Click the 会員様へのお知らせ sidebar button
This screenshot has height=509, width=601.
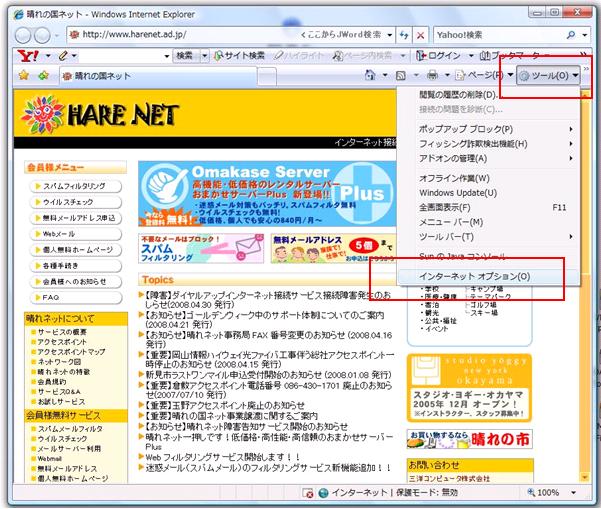click(x=76, y=282)
